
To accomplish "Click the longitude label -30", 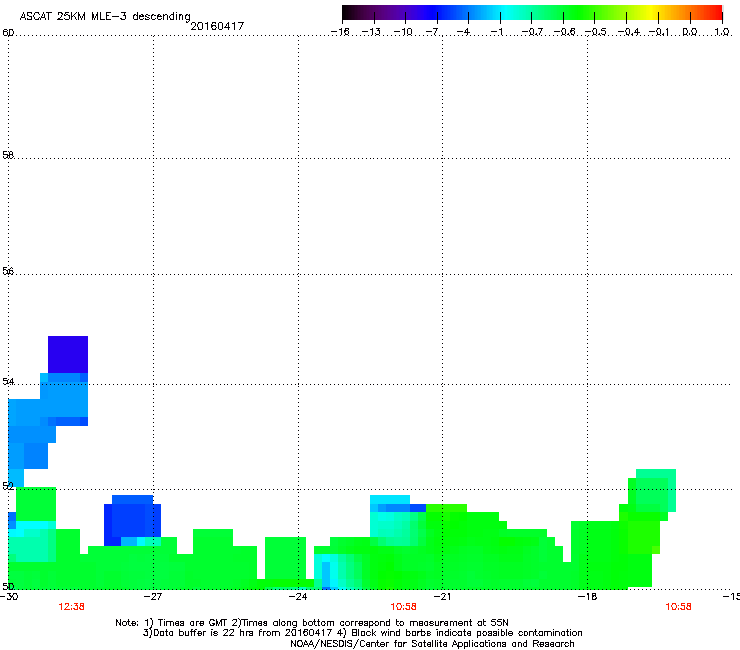I will point(9,597).
